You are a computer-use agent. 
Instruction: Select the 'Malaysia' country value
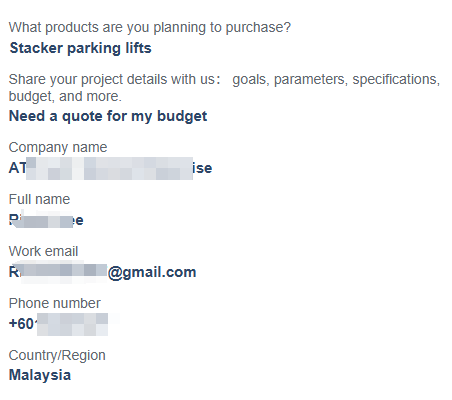coord(40,375)
